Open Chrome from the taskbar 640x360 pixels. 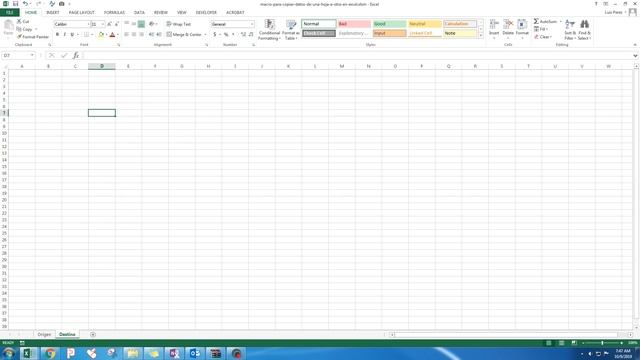coord(50,353)
